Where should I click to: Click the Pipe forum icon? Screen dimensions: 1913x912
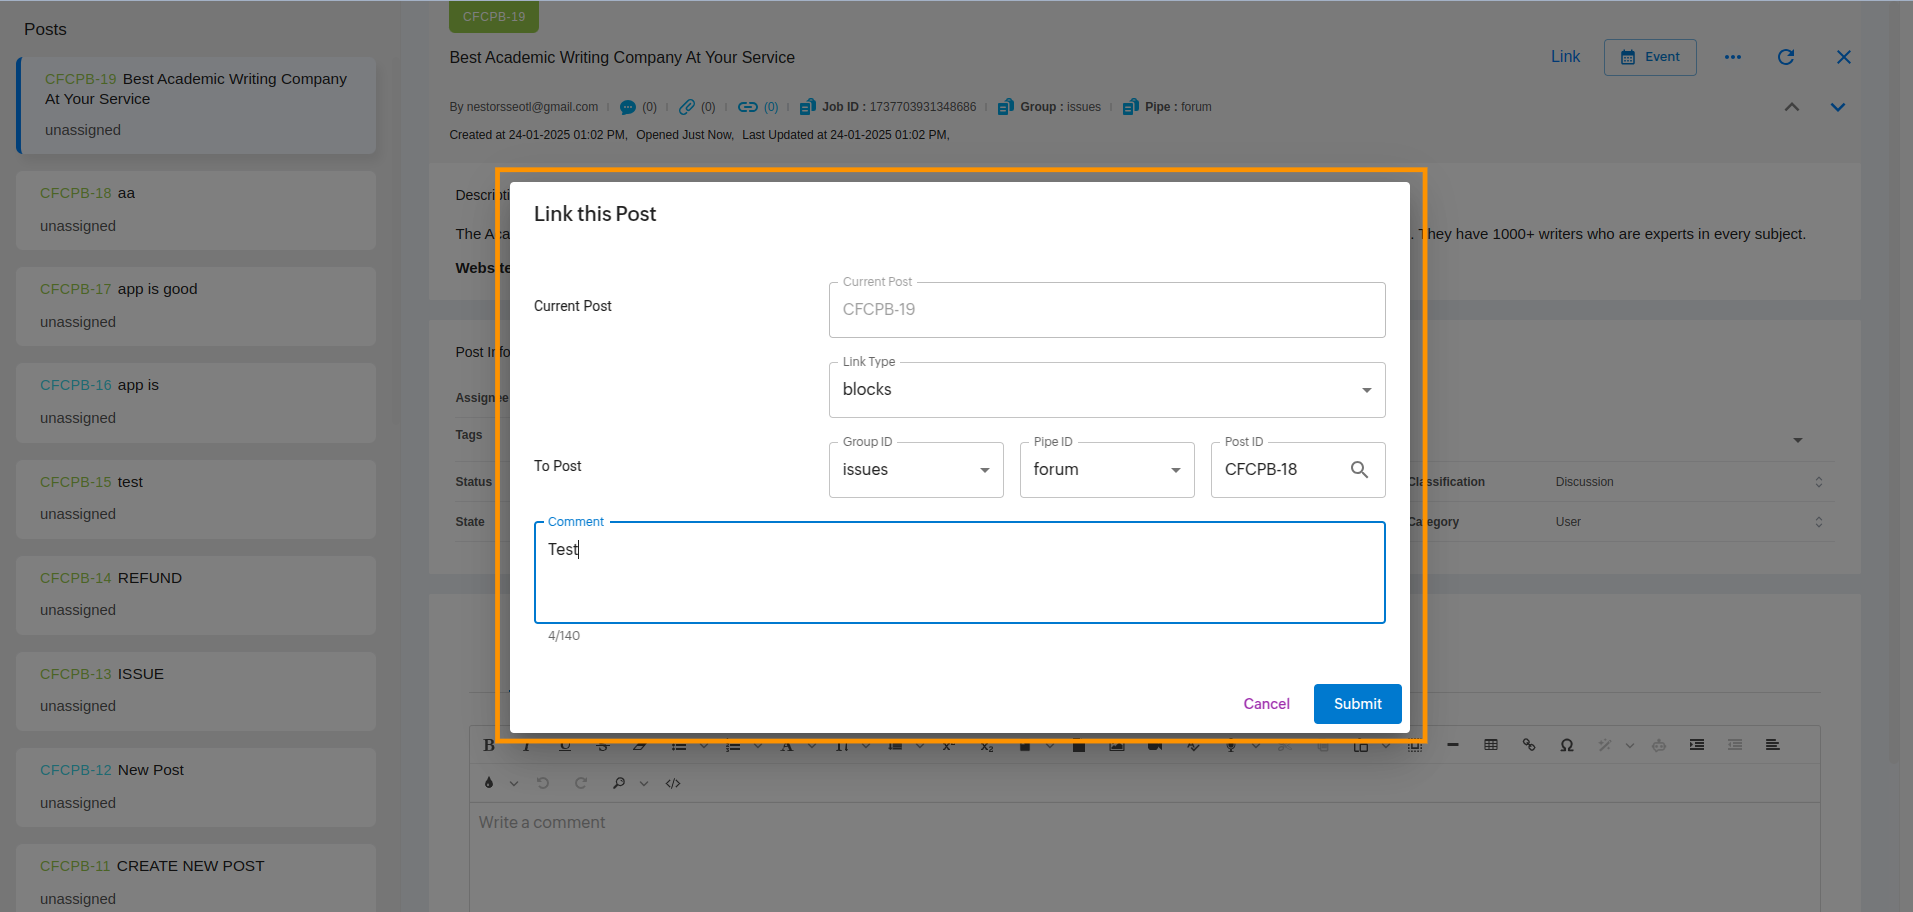(x=1130, y=107)
